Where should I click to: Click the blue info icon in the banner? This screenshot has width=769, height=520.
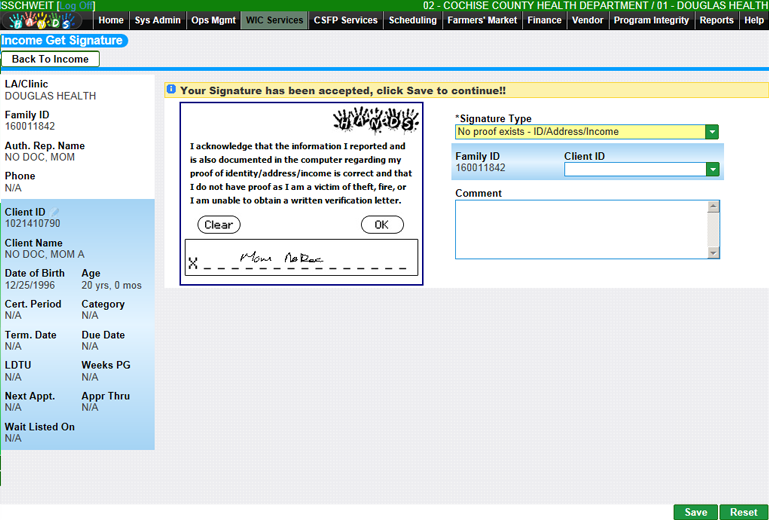pos(171,90)
